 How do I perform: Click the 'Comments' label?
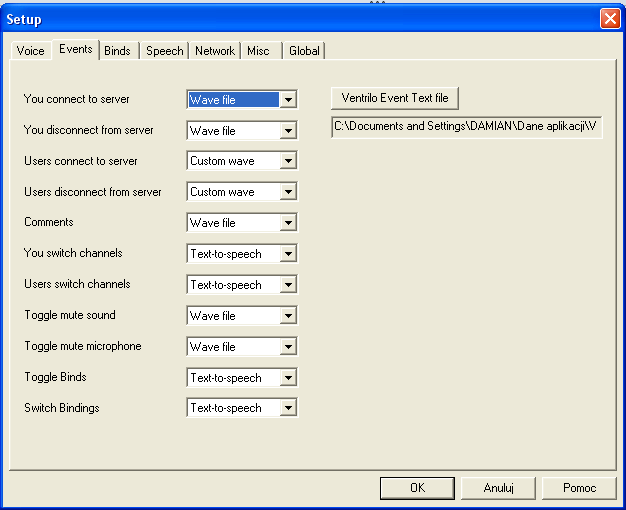[49, 222]
